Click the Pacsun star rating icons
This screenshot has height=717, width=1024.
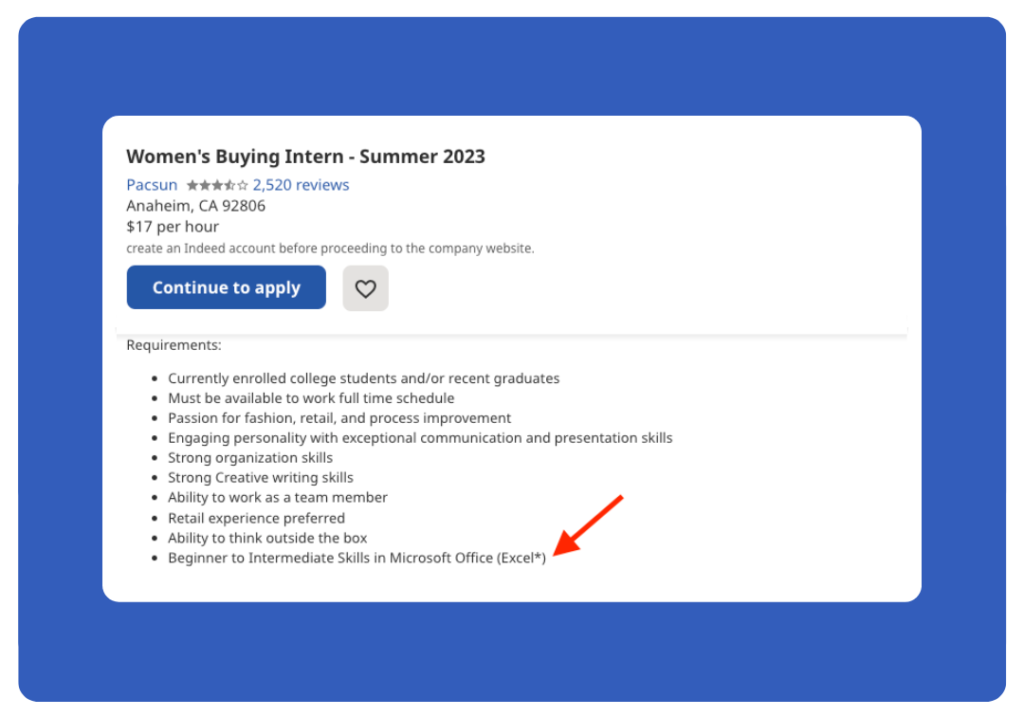[217, 185]
